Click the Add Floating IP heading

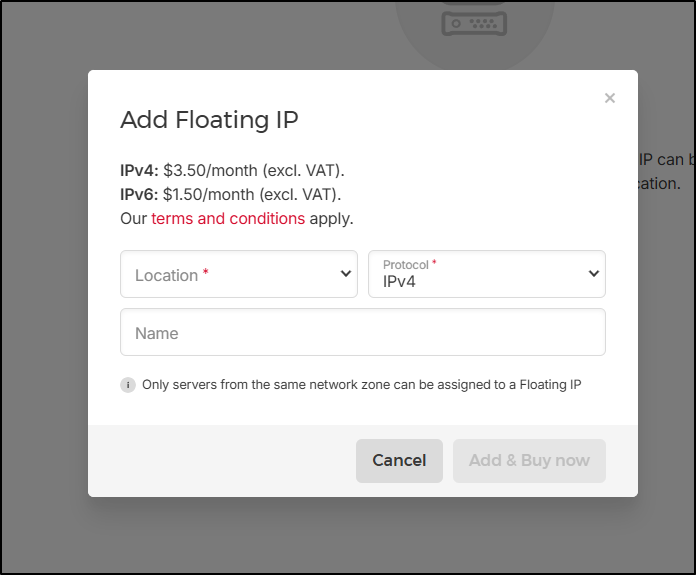pos(209,120)
